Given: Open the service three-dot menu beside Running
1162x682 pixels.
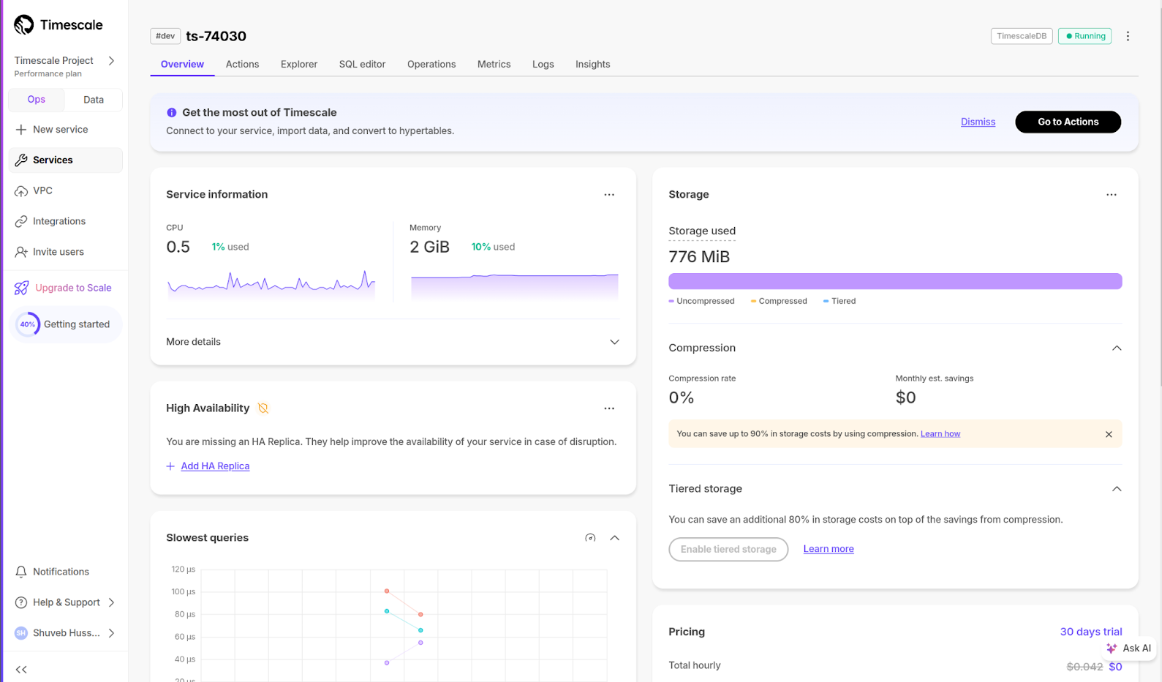Looking at the screenshot, I should tap(1128, 36).
